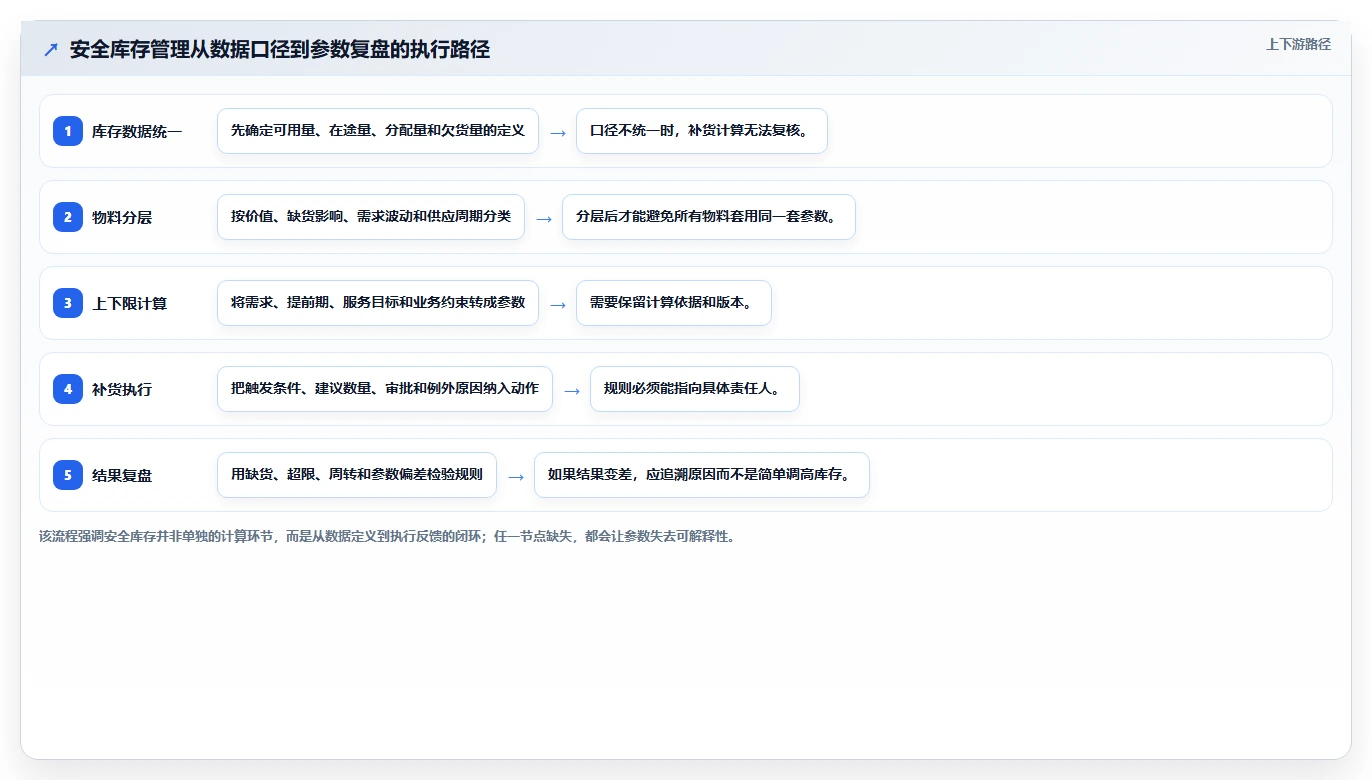Screen dimensions: 1372x780
Task: Click the arrow in the 补货执行 row
Action: [572, 390]
